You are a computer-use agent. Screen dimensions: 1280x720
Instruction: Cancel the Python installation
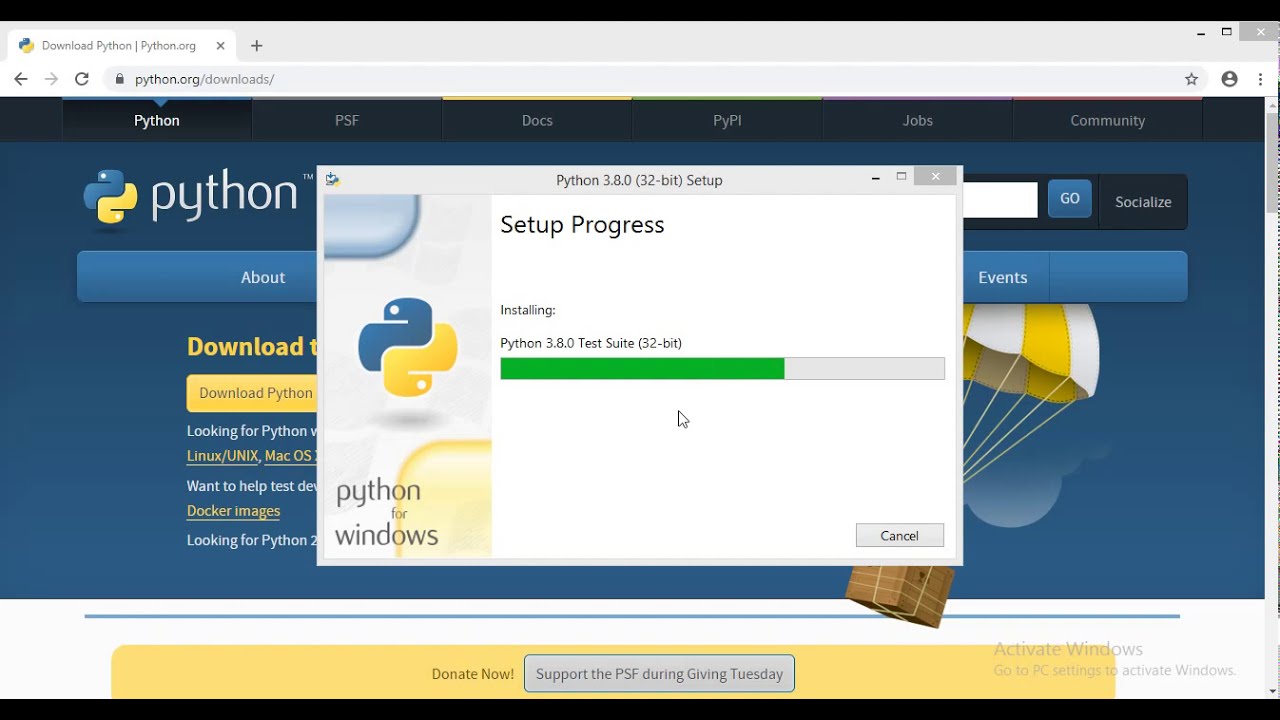click(900, 535)
